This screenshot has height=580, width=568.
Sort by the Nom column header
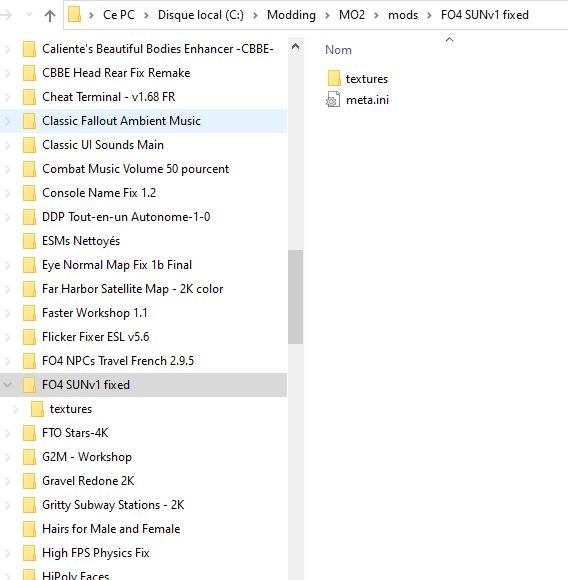click(x=338, y=50)
